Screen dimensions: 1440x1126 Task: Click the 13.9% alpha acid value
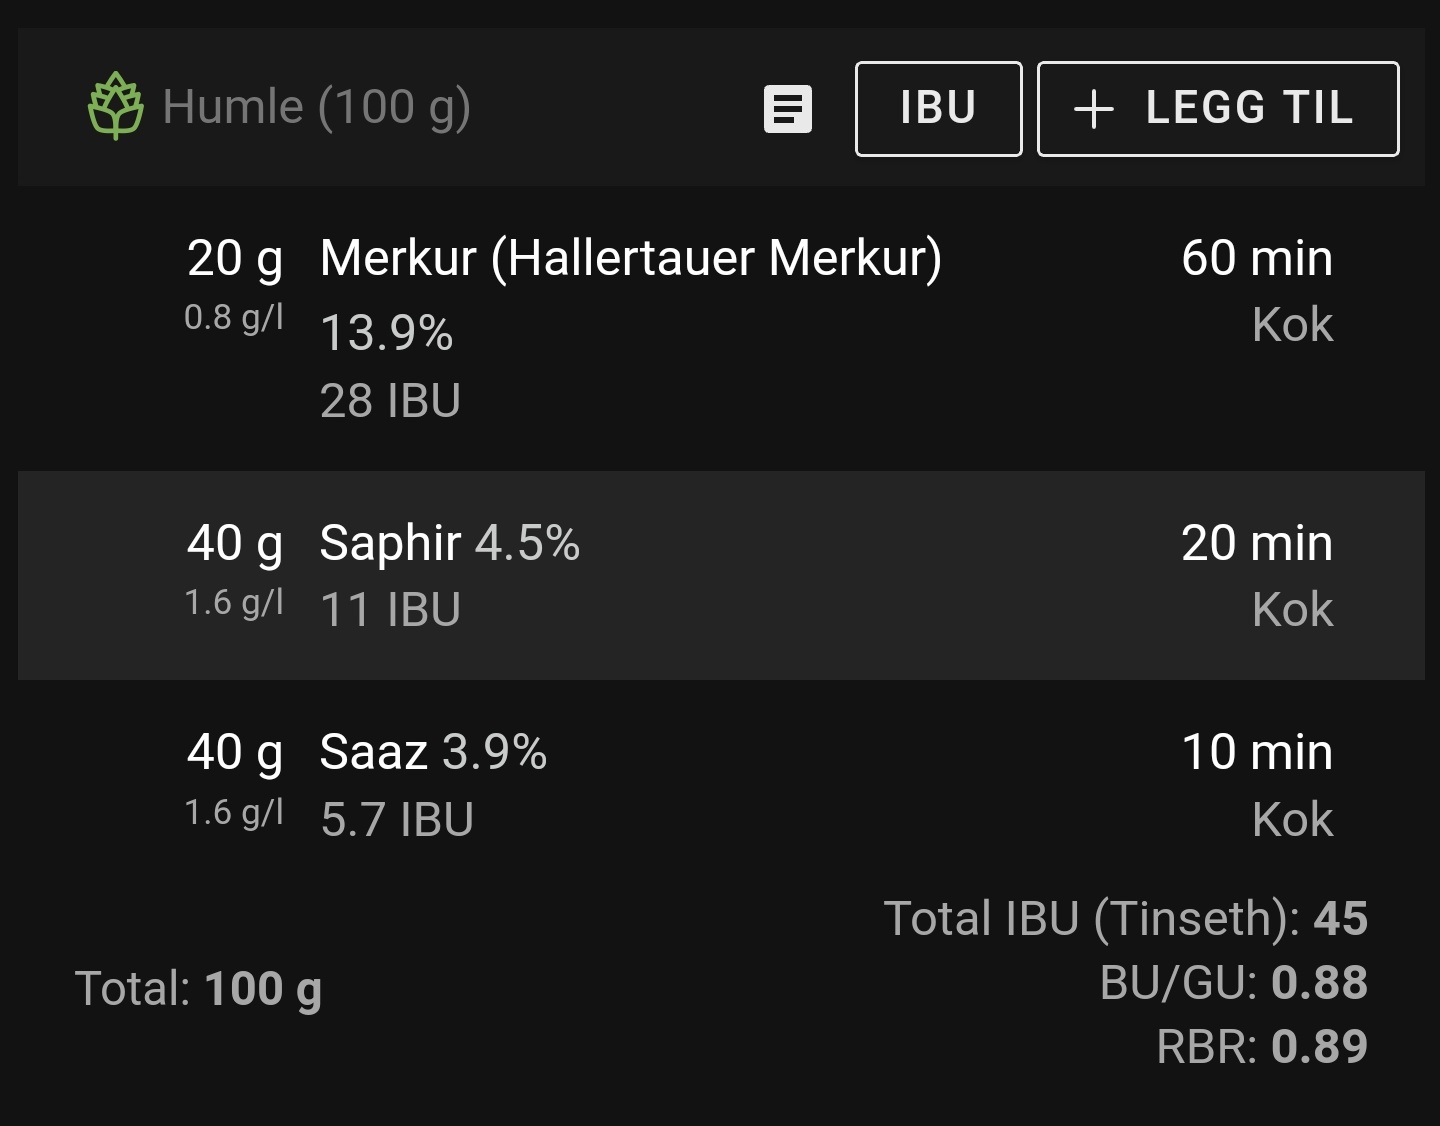pos(386,333)
